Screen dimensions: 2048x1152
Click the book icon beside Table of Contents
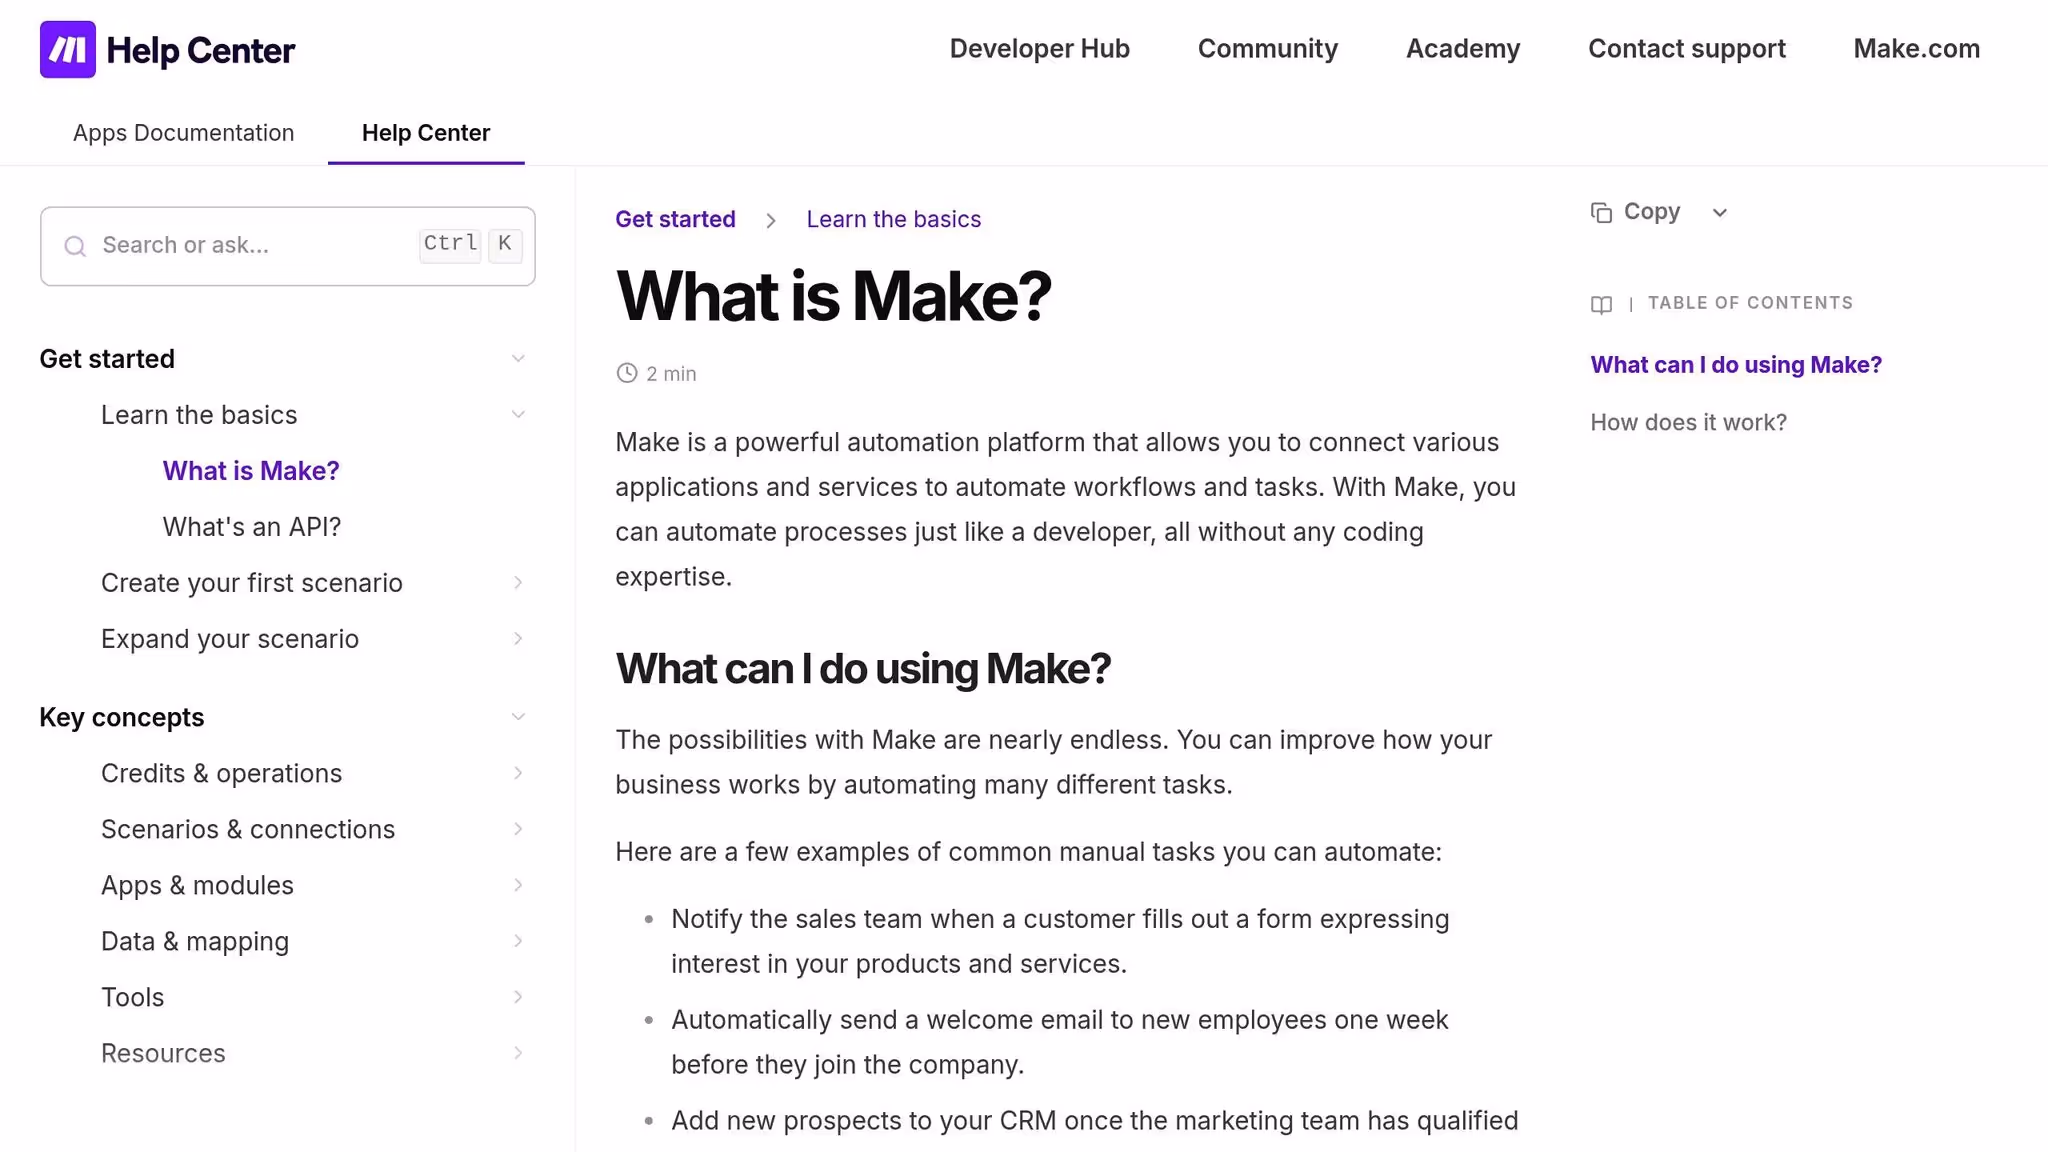1601,304
